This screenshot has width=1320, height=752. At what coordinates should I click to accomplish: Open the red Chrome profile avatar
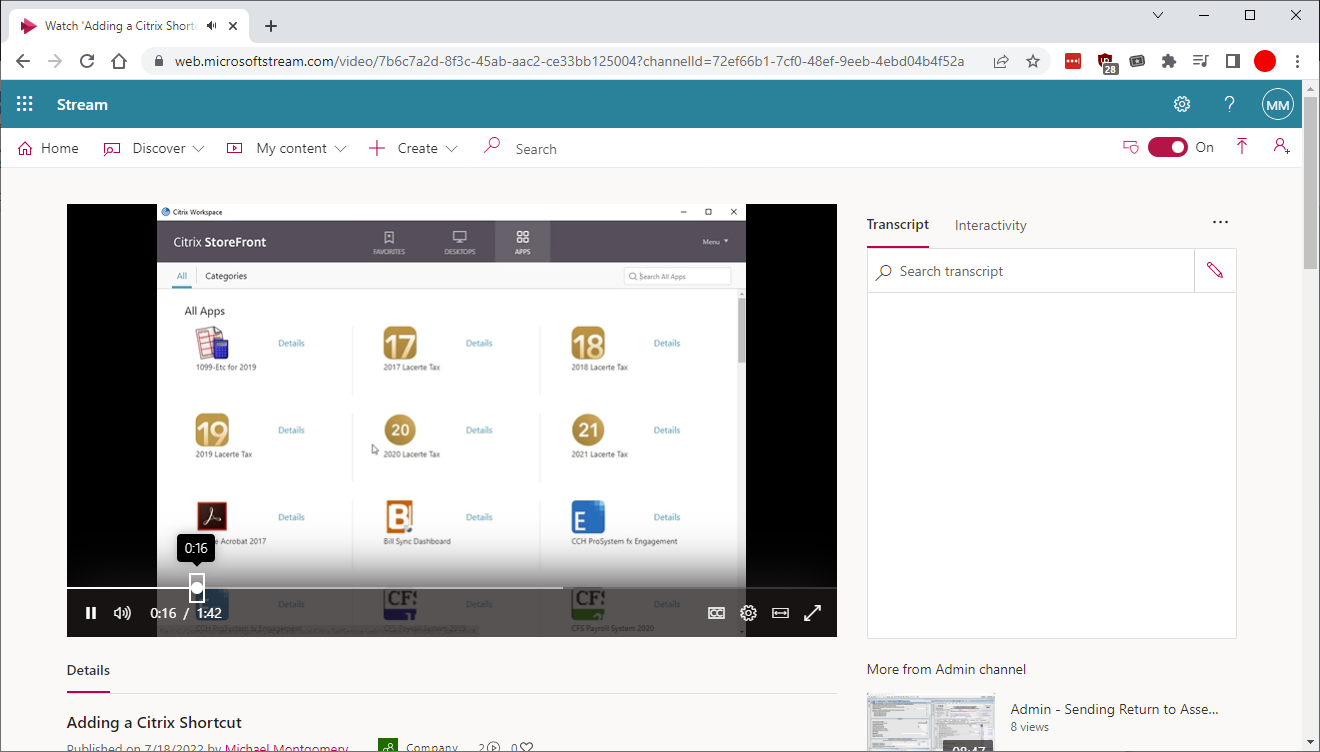pyautogui.click(x=1265, y=61)
